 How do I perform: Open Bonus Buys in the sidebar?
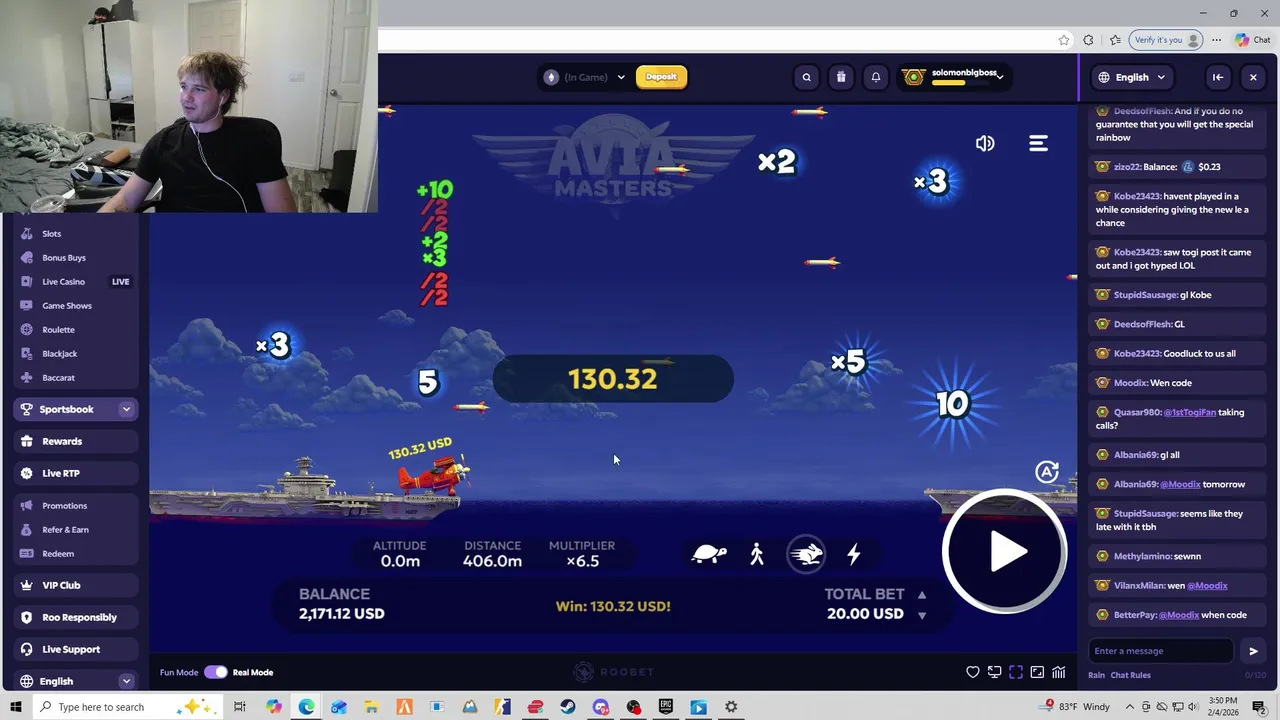[x=64, y=258]
